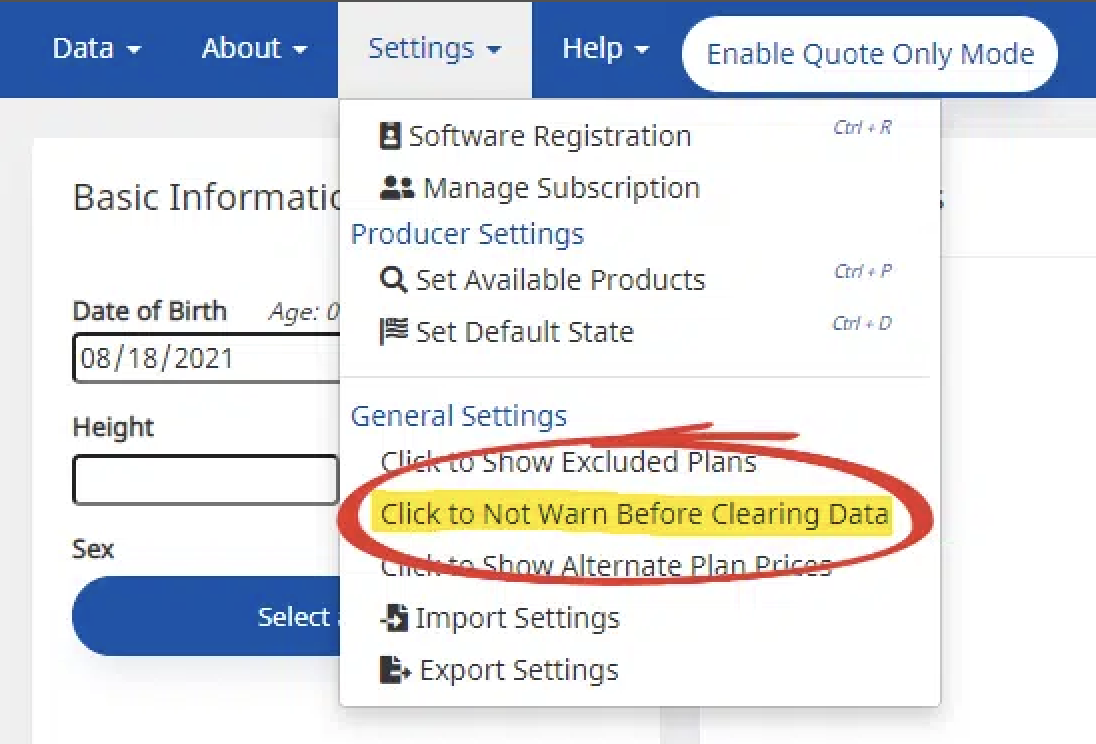1096x744 pixels.
Task: Collapse the Settings dropdown menu
Action: pyautogui.click(x=434, y=49)
